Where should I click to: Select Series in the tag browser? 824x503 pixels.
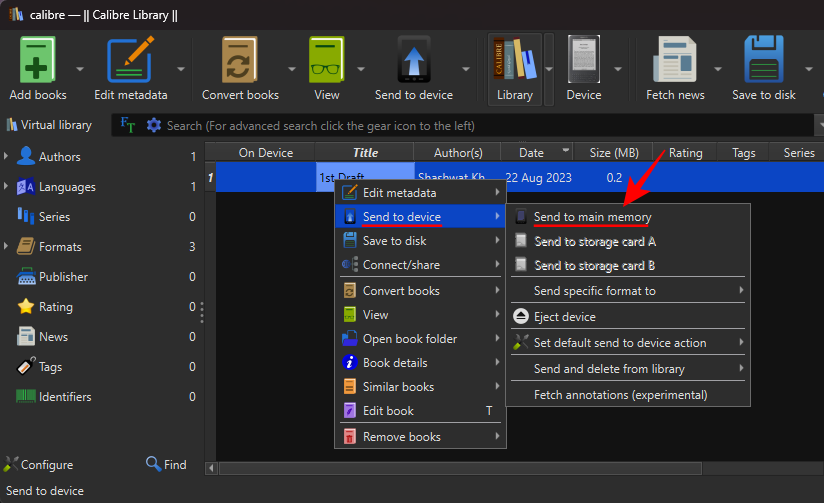coord(54,217)
